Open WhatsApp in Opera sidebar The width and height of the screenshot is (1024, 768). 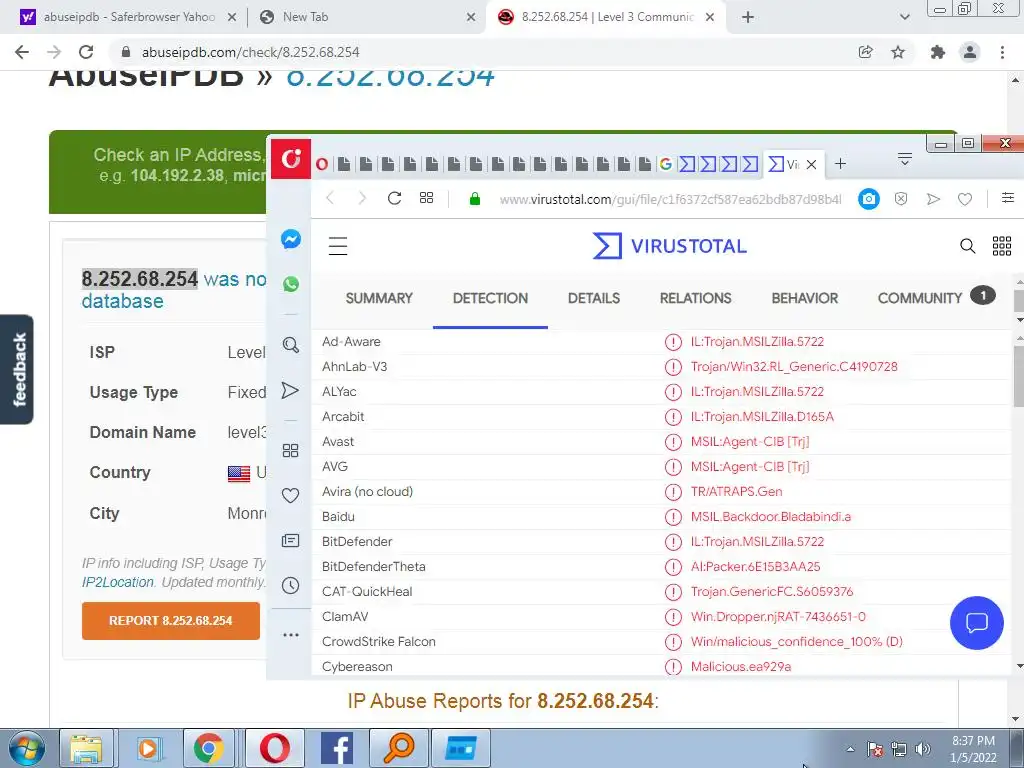point(291,284)
